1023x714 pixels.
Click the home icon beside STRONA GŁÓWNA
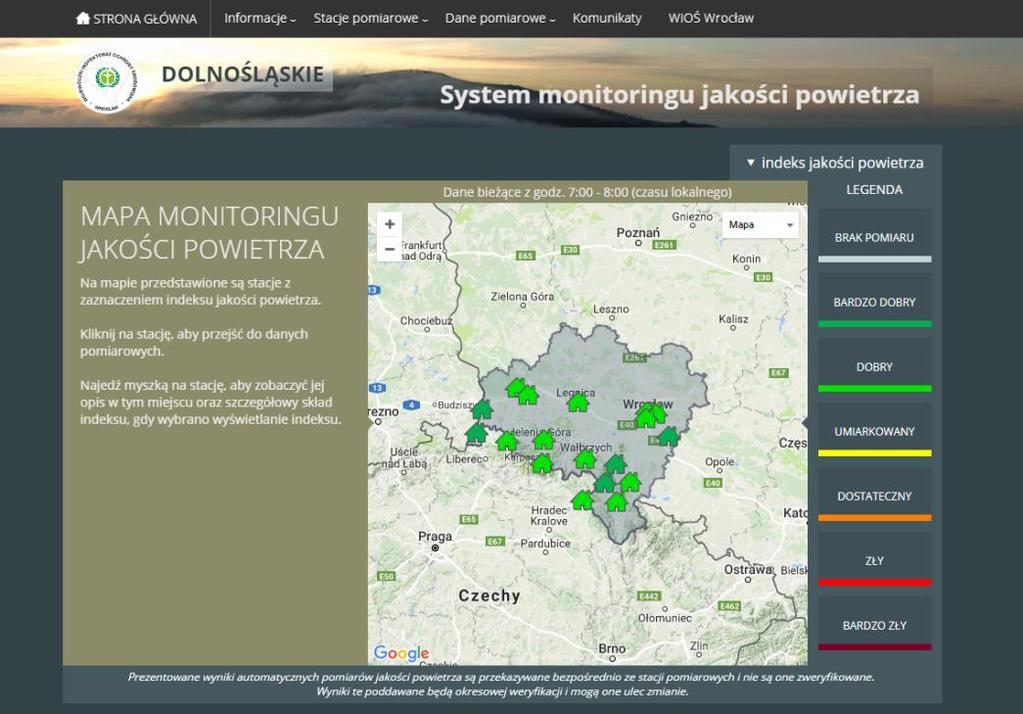[83, 18]
